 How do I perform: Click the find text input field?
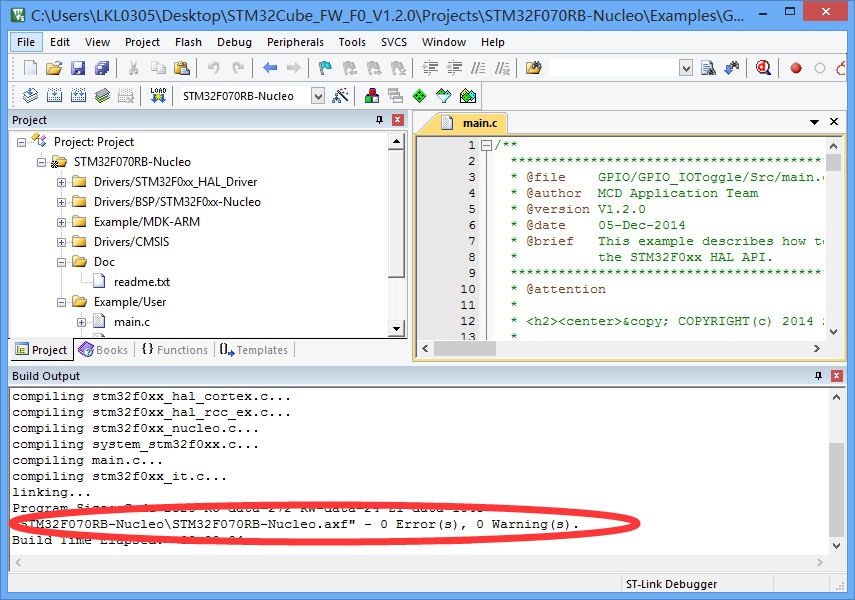point(613,68)
